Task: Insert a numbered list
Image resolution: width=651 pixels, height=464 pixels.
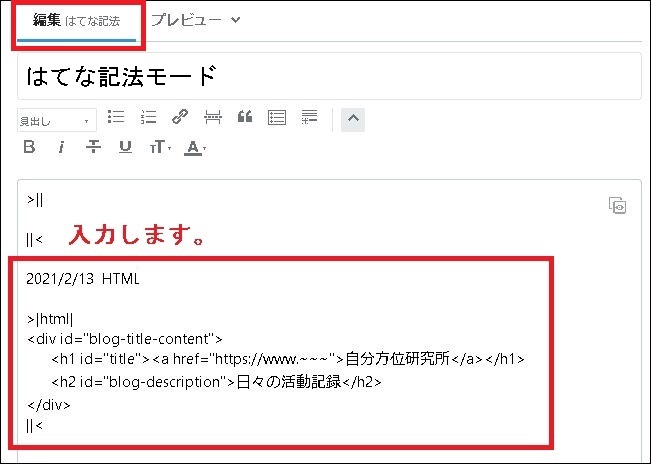Action: click(148, 117)
